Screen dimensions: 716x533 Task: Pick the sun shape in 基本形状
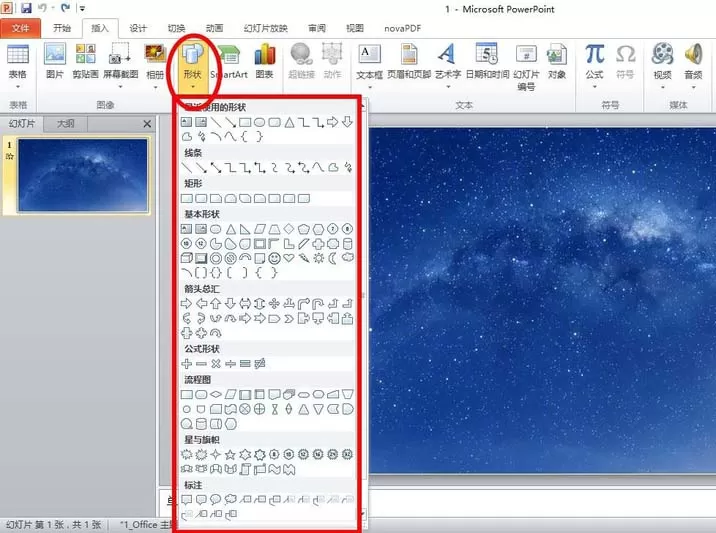coord(318,258)
